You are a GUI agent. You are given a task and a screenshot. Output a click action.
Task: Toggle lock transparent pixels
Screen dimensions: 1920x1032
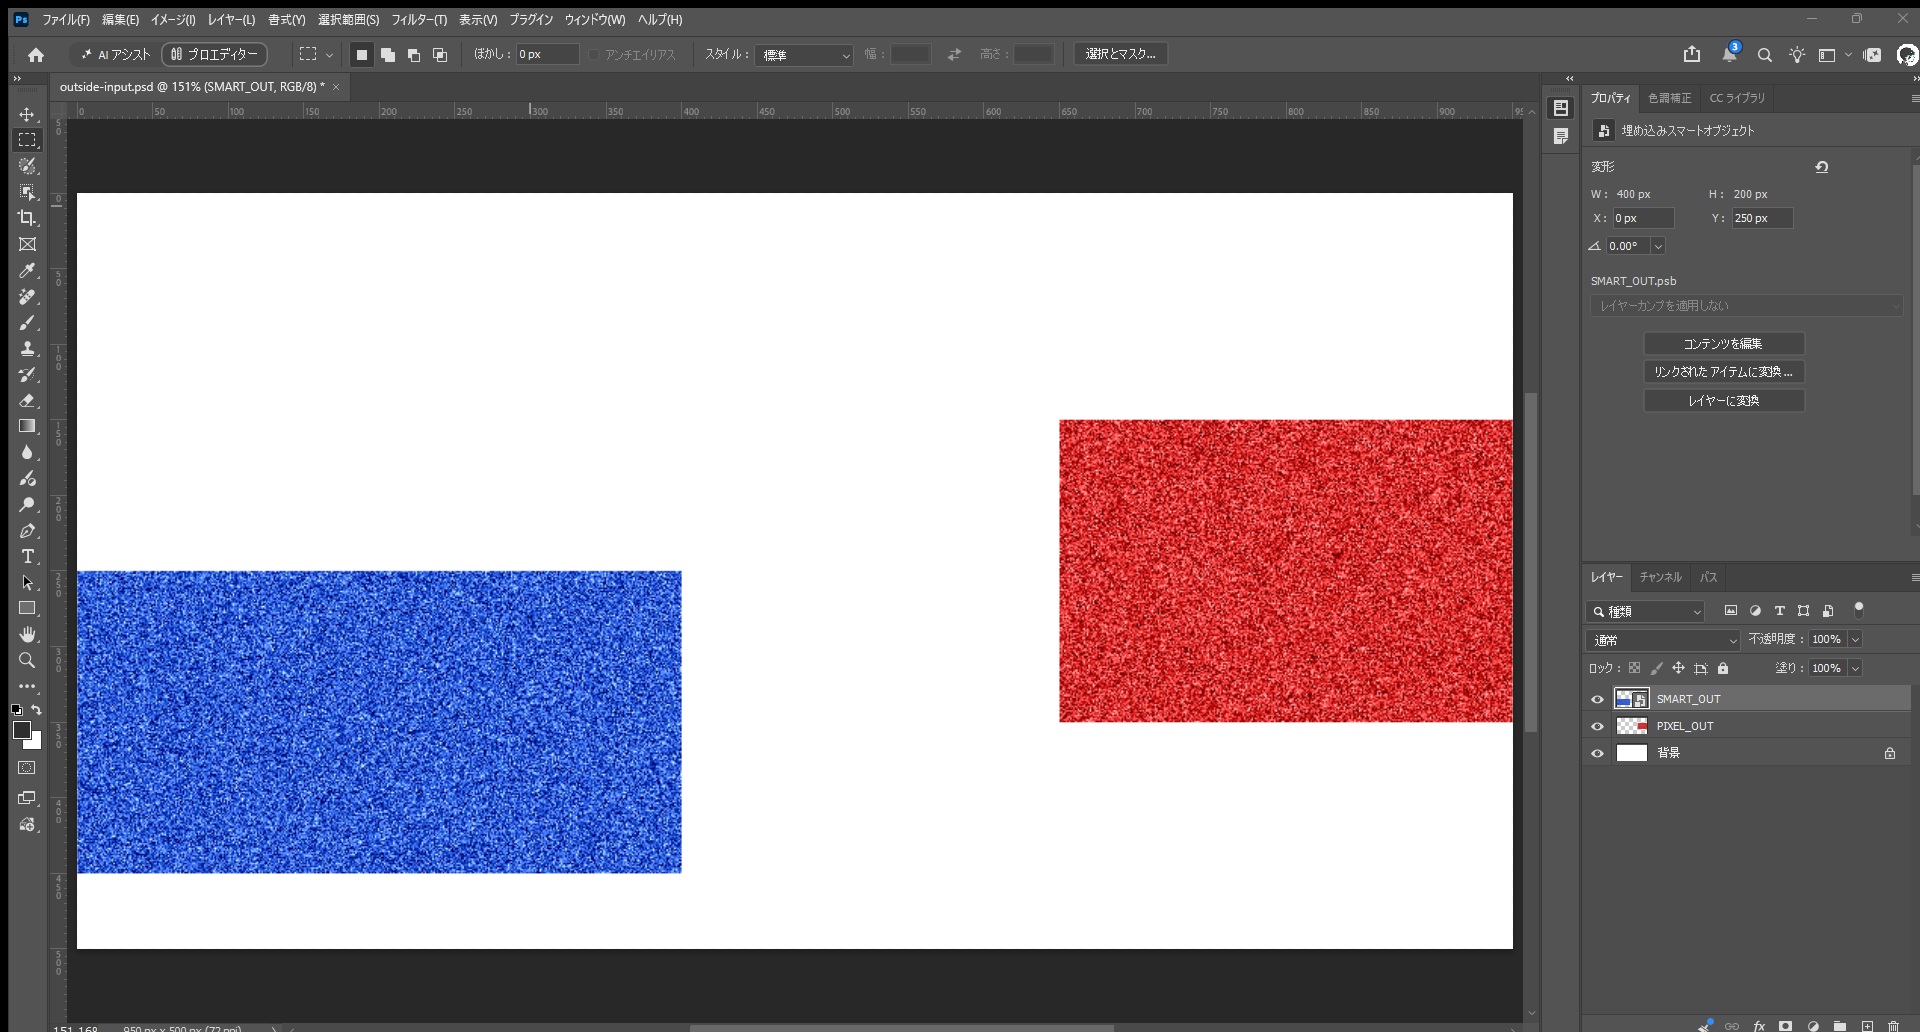click(1634, 668)
